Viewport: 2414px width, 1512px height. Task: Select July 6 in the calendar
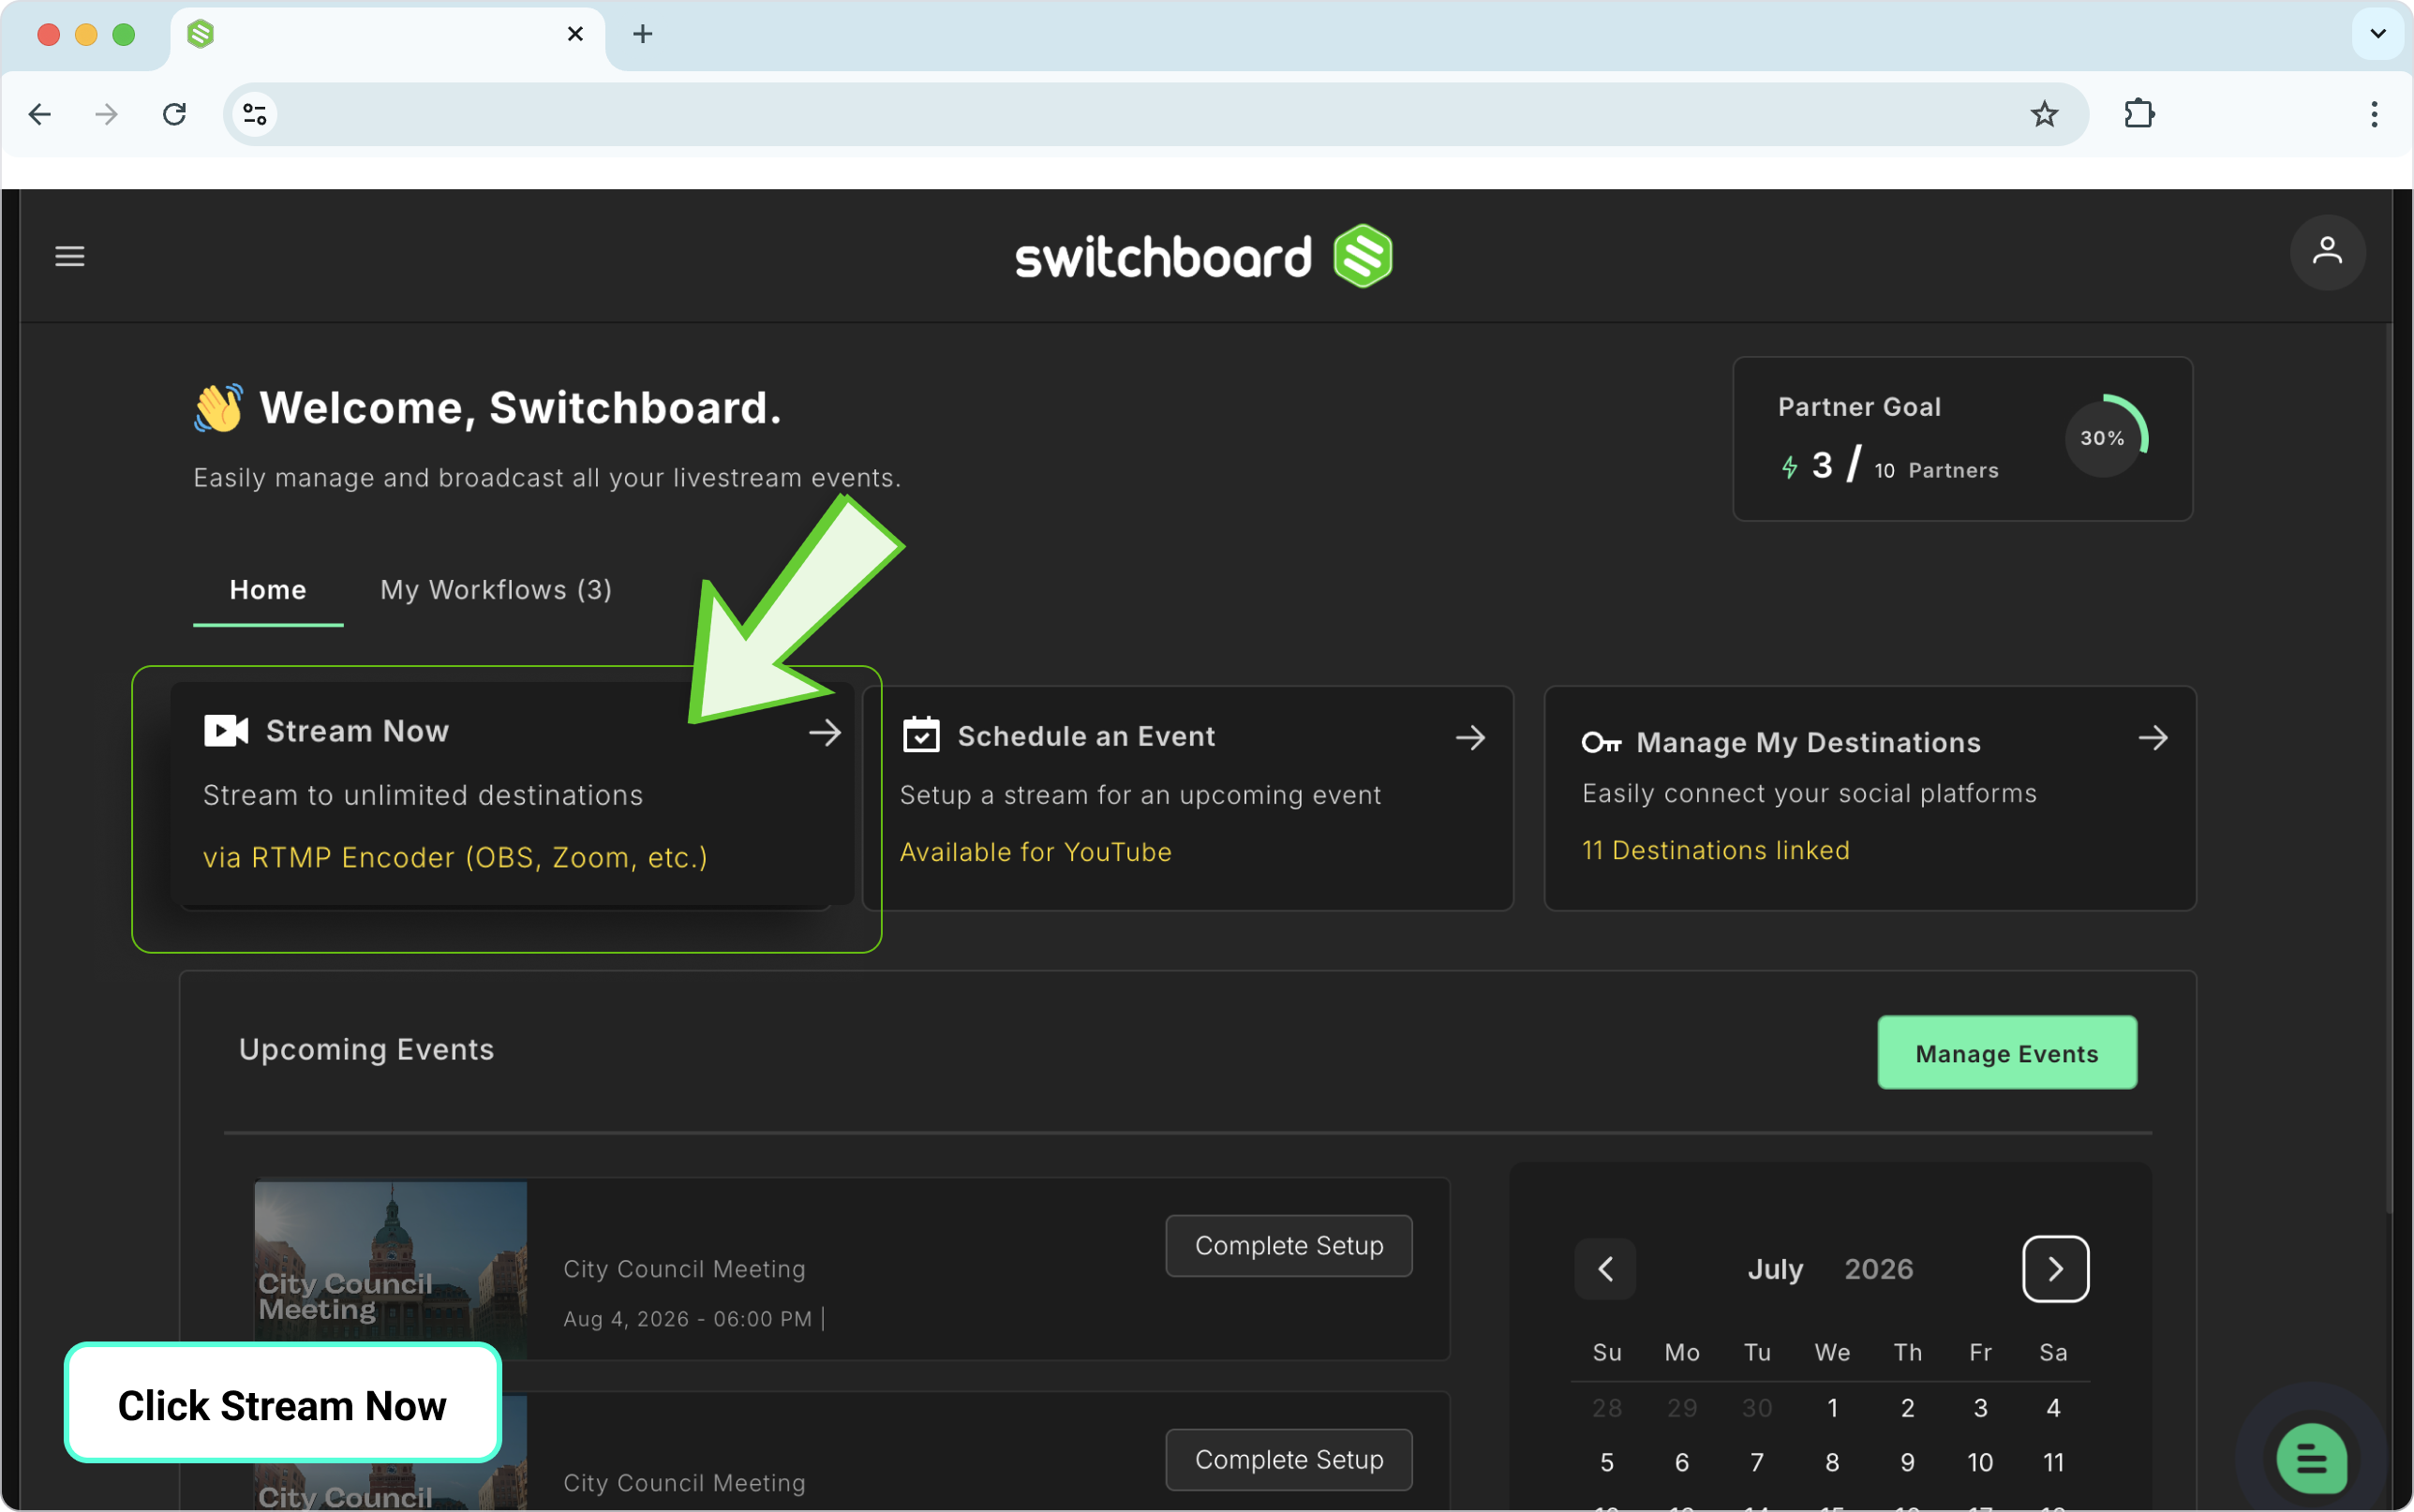tap(1682, 1462)
